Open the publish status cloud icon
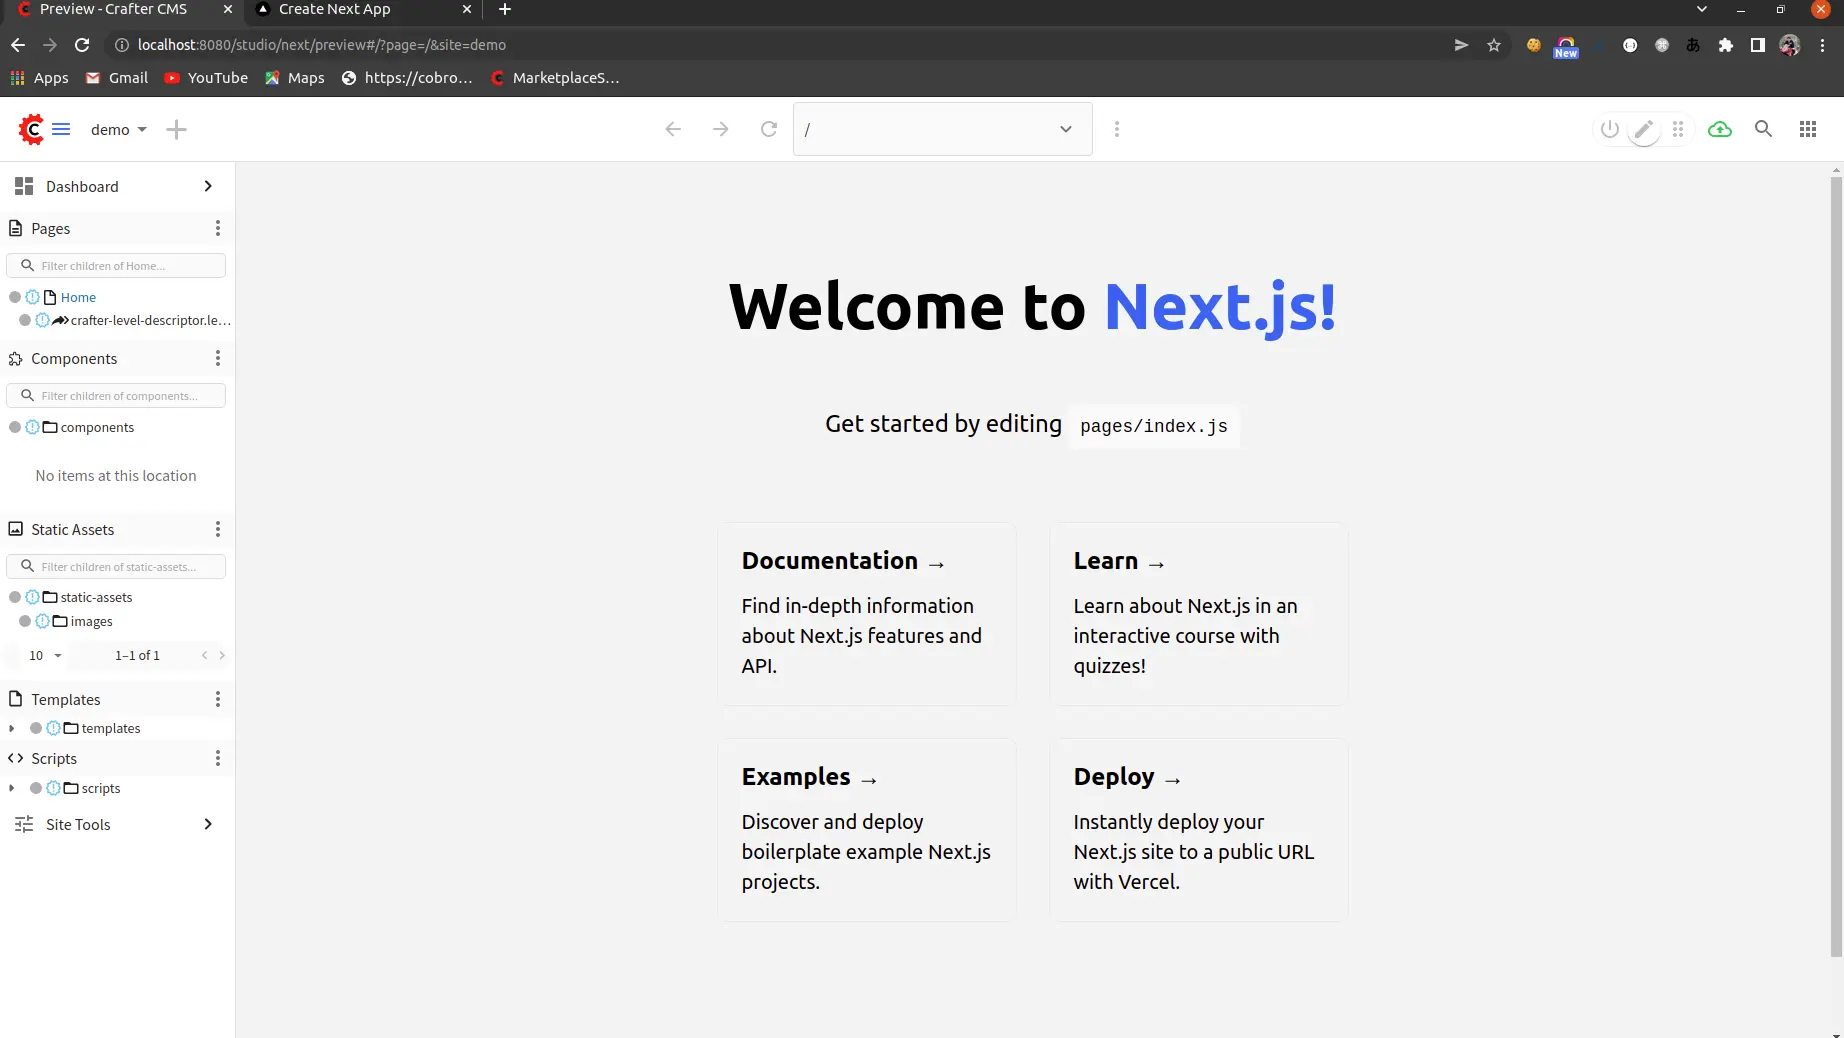The width and height of the screenshot is (1844, 1038). 1719,129
